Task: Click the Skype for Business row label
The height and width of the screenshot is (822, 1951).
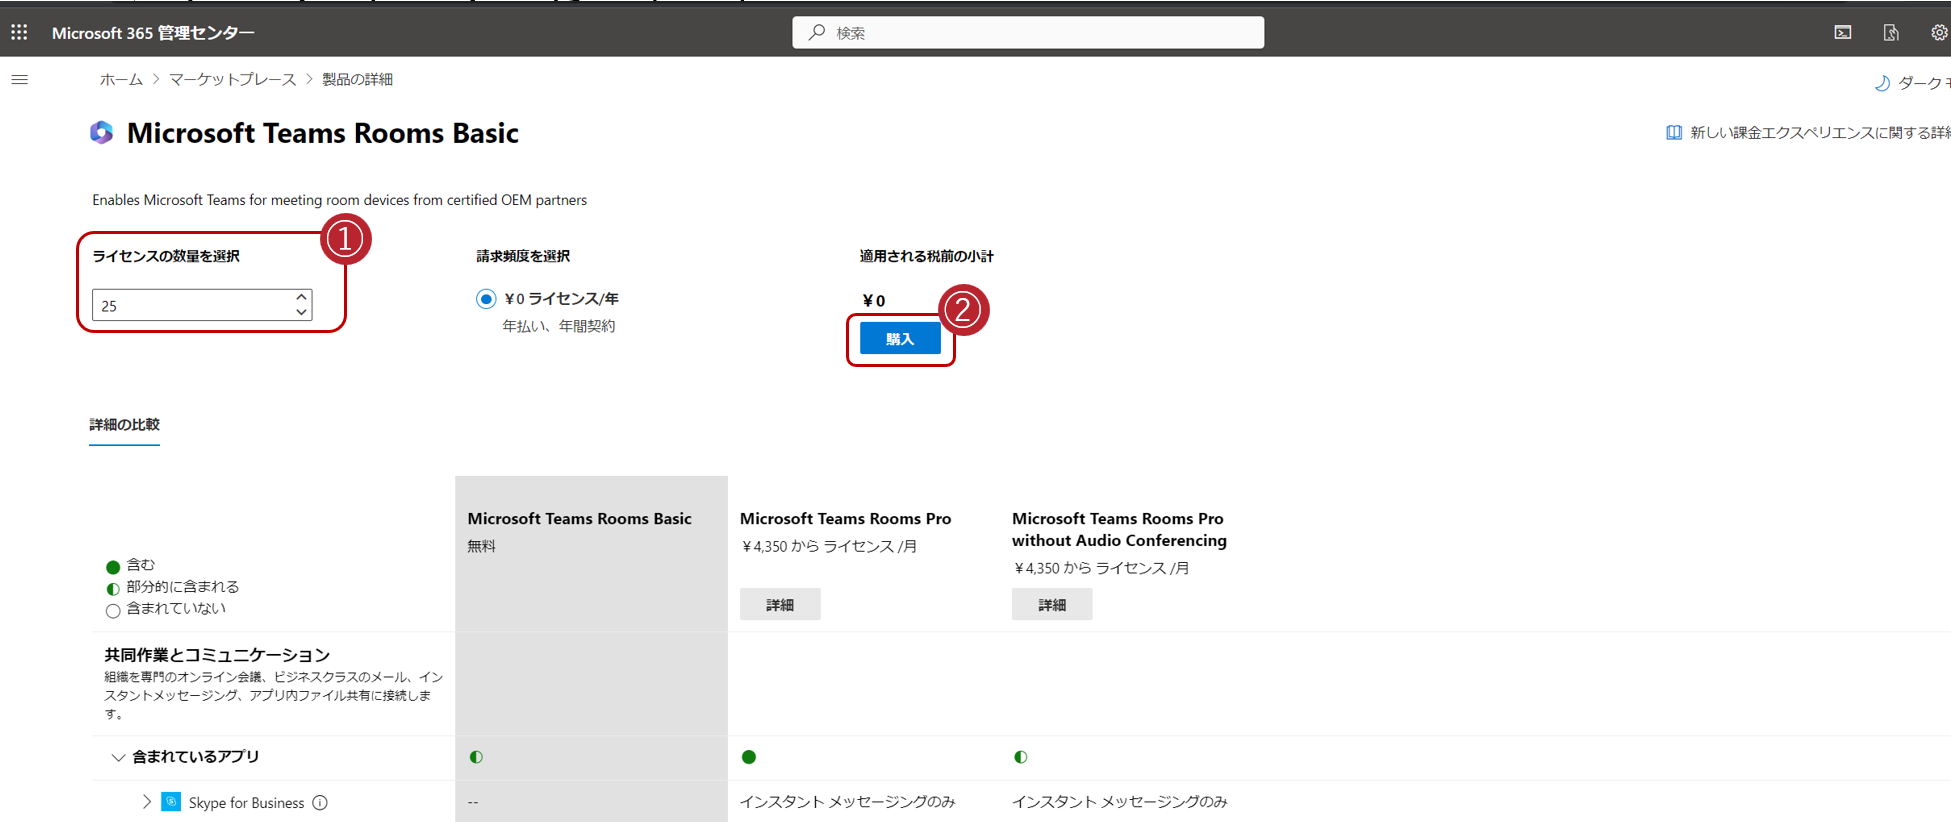Action: click(x=246, y=802)
